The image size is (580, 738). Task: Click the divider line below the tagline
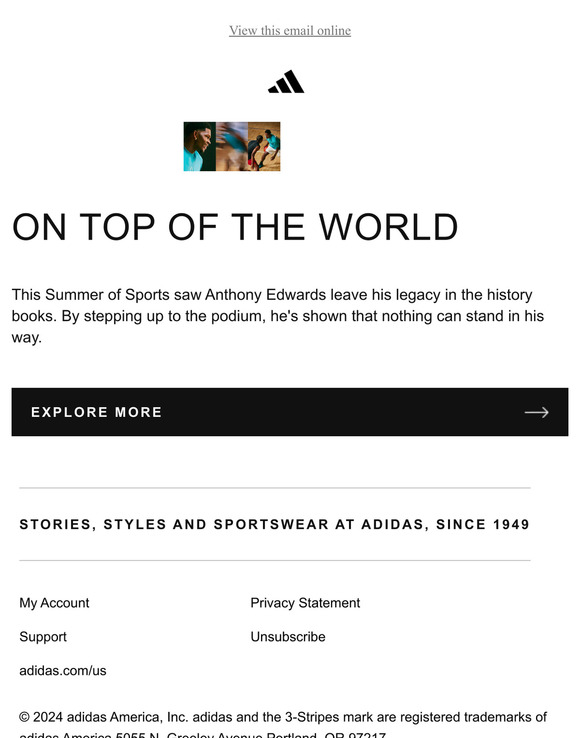275,561
